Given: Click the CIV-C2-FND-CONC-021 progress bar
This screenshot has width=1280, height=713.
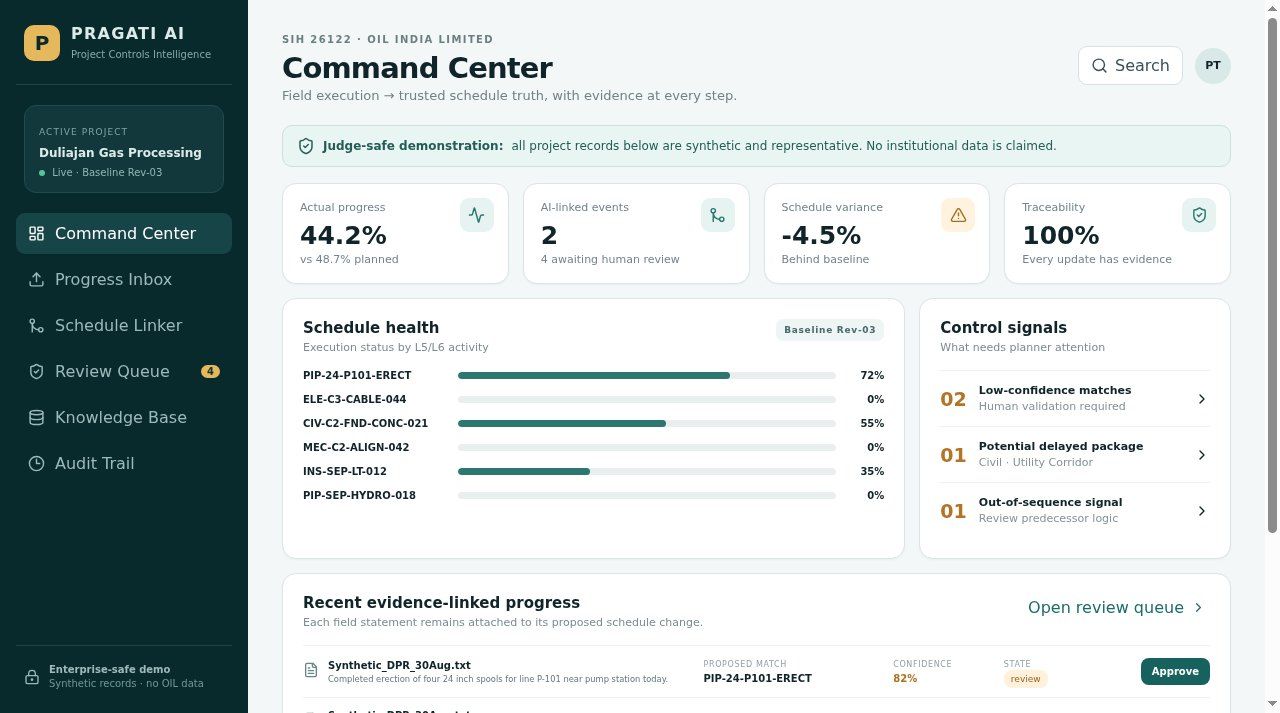Looking at the screenshot, I should pyautogui.click(x=647, y=424).
